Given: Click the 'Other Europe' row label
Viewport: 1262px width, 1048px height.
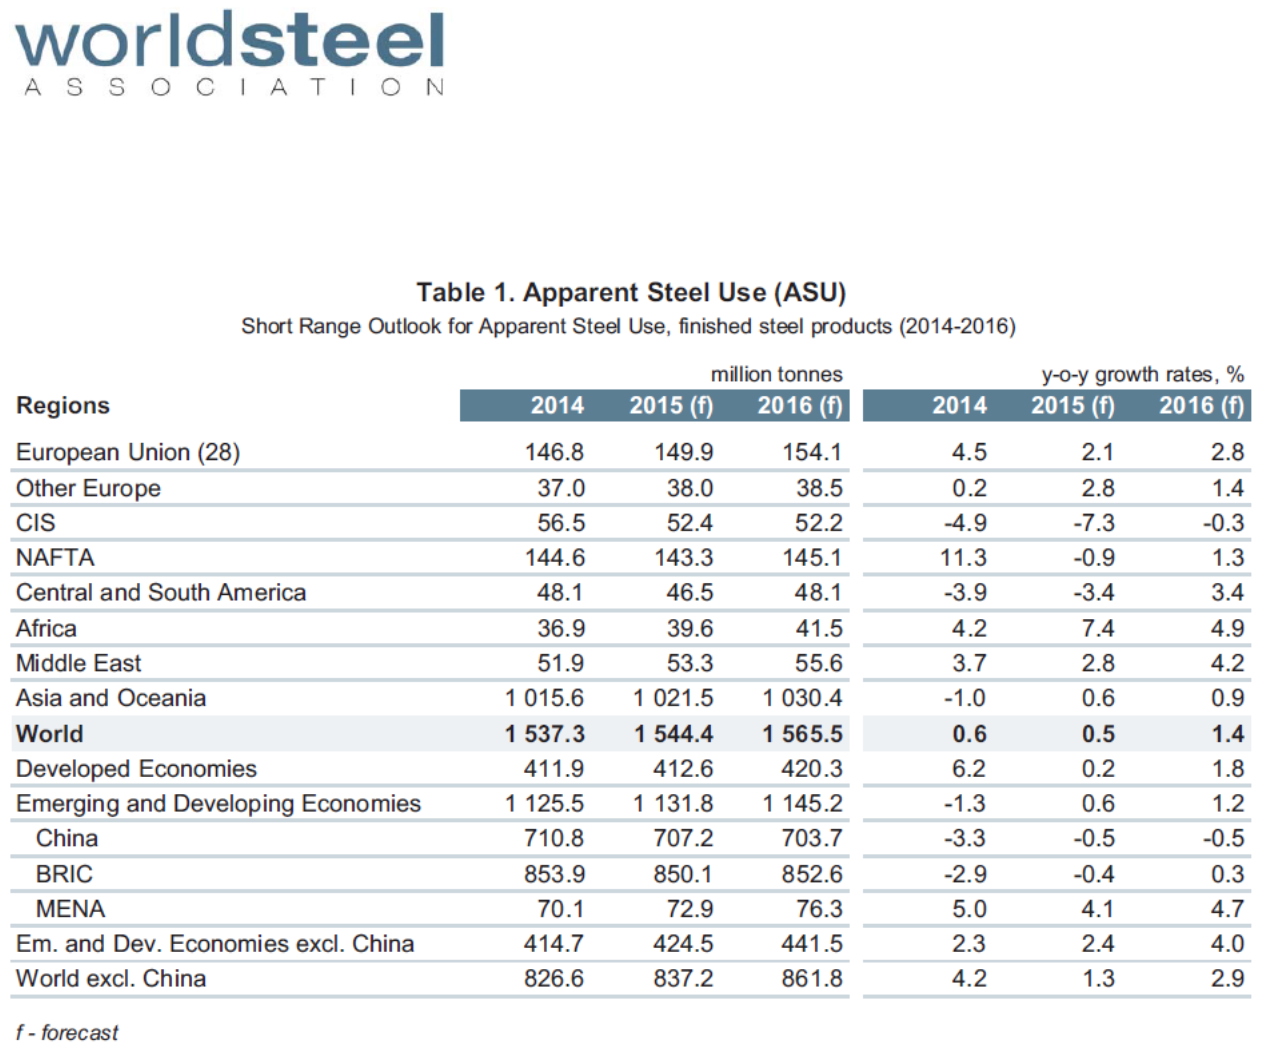Looking at the screenshot, I should pos(88,488).
